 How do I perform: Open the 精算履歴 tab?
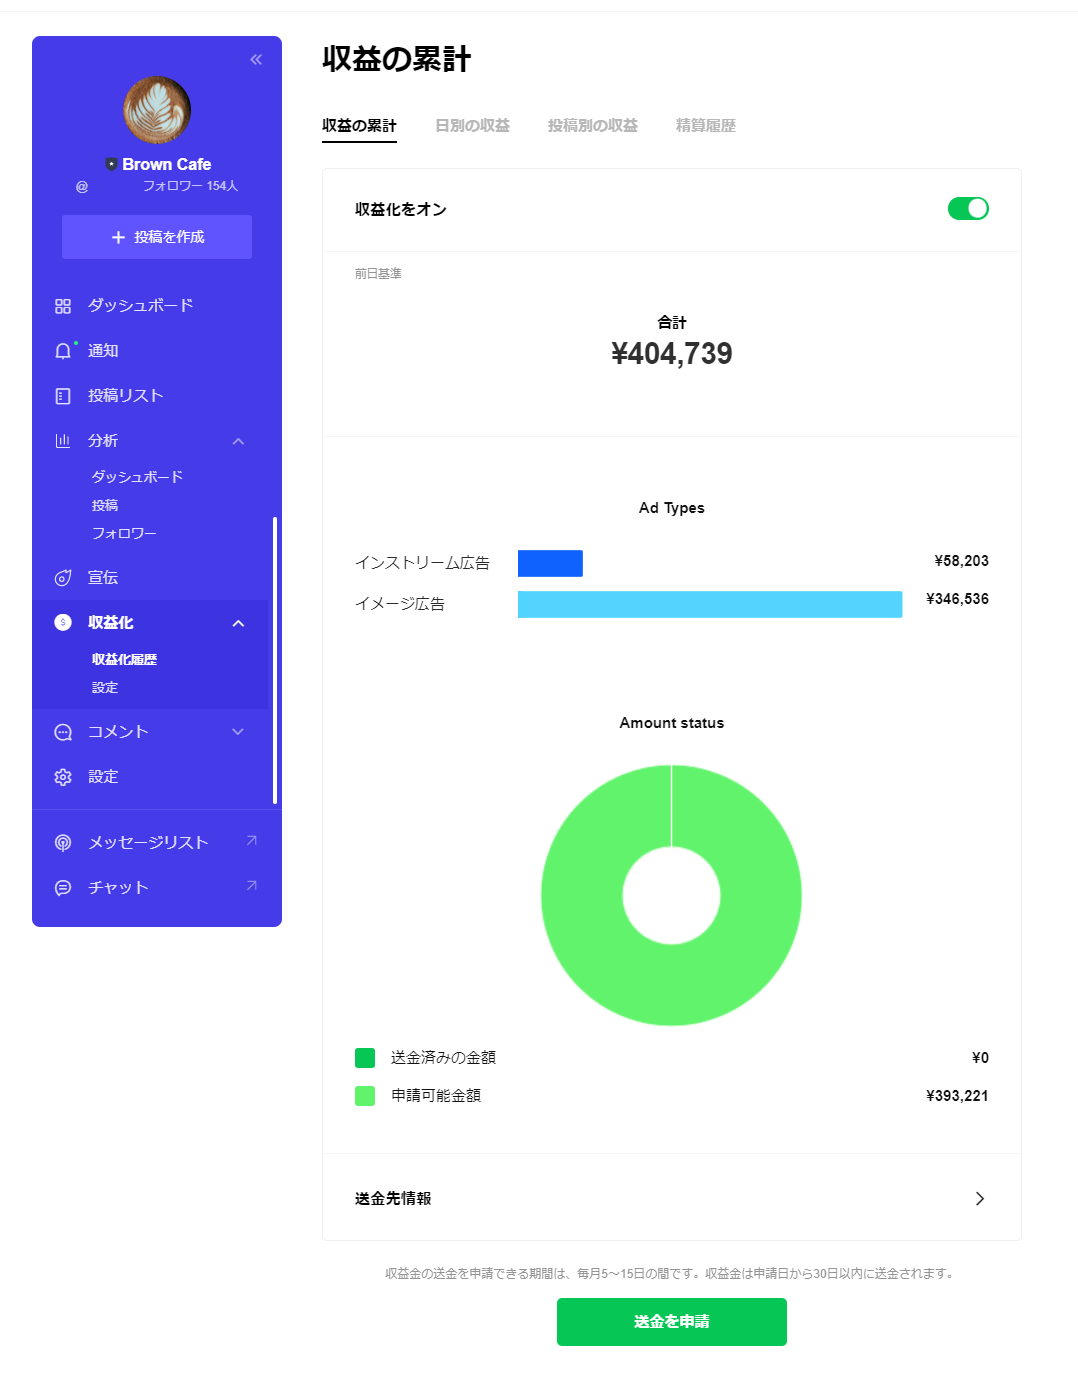coord(705,126)
